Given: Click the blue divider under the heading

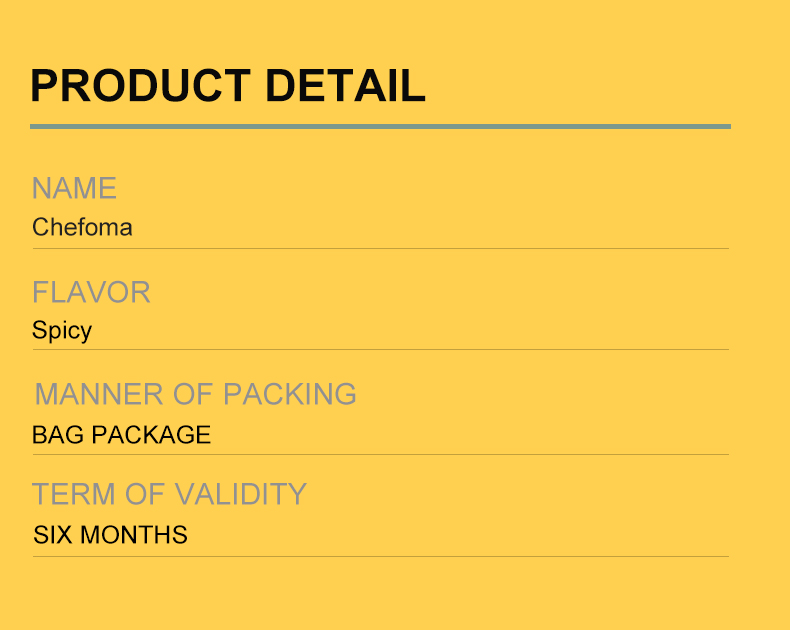Looking at the screenshot, I should pos(380,127).
